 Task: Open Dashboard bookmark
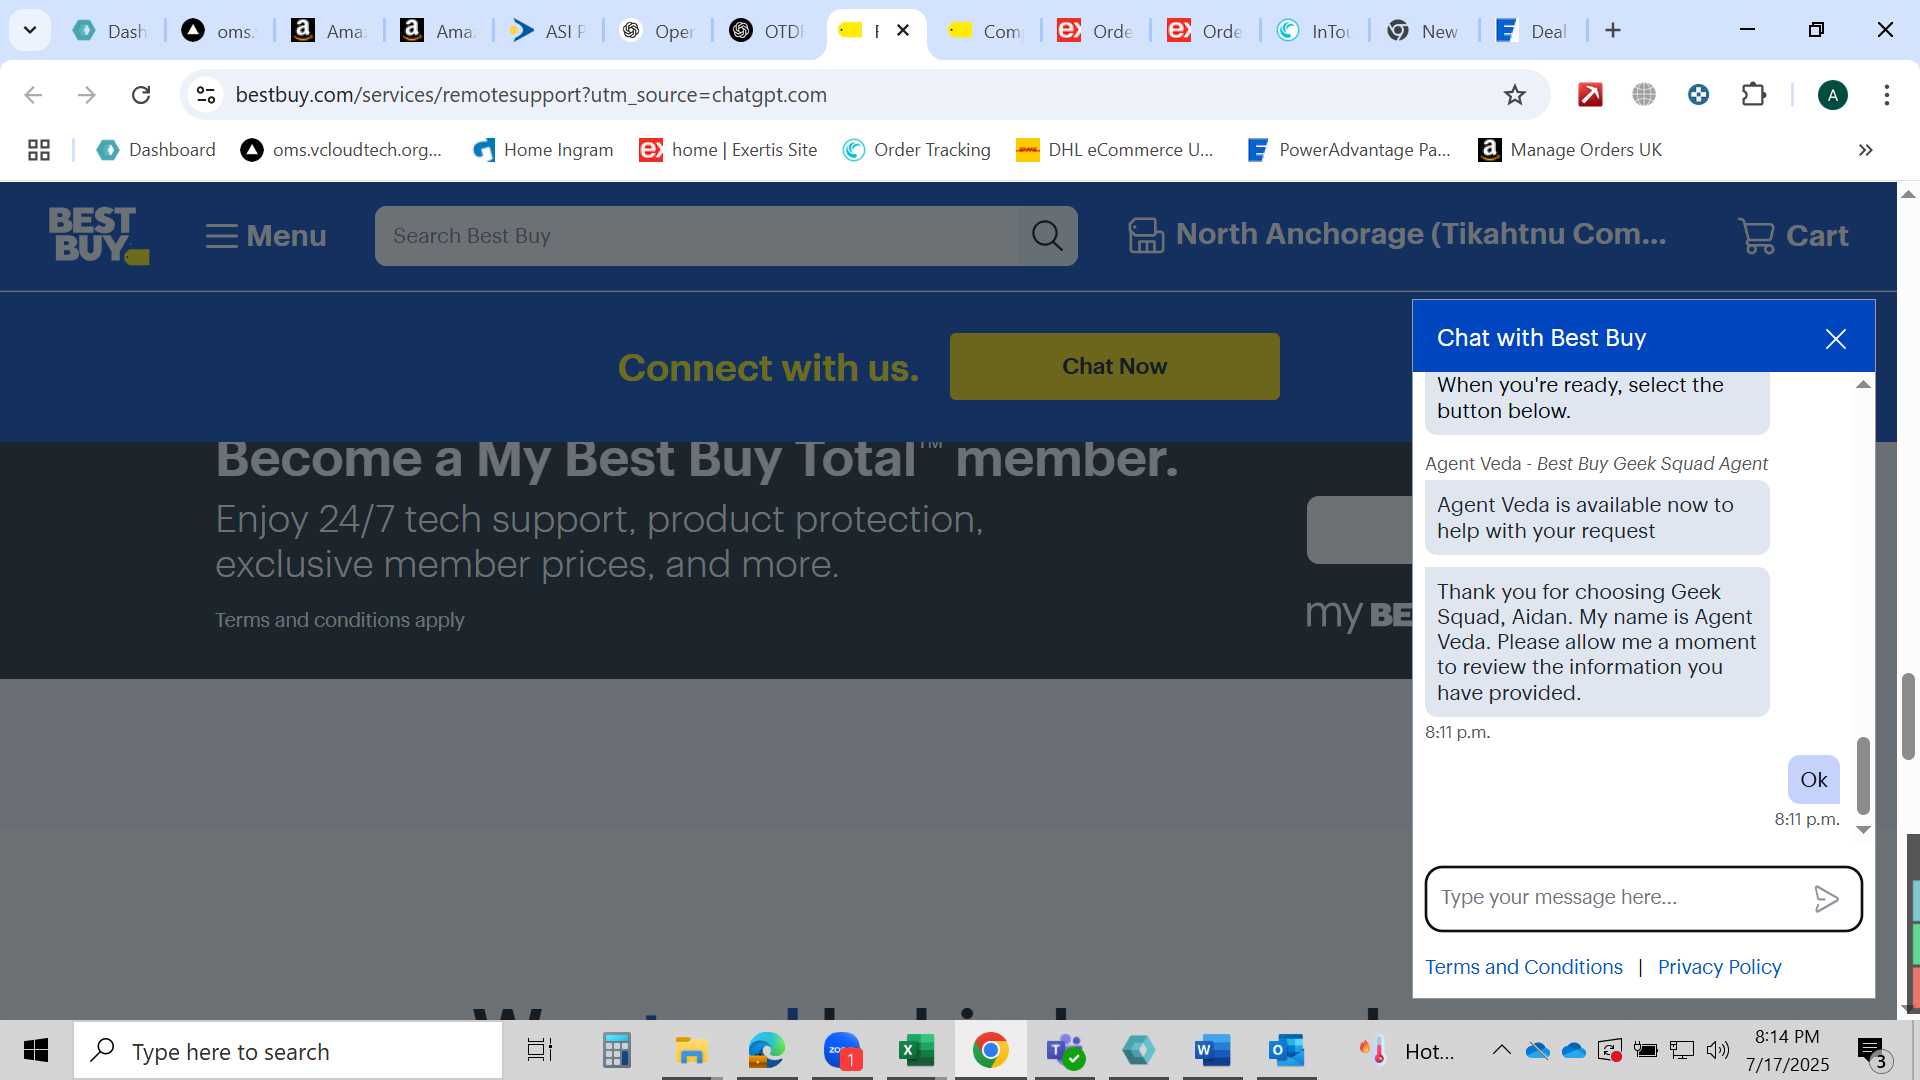point(156,150)
